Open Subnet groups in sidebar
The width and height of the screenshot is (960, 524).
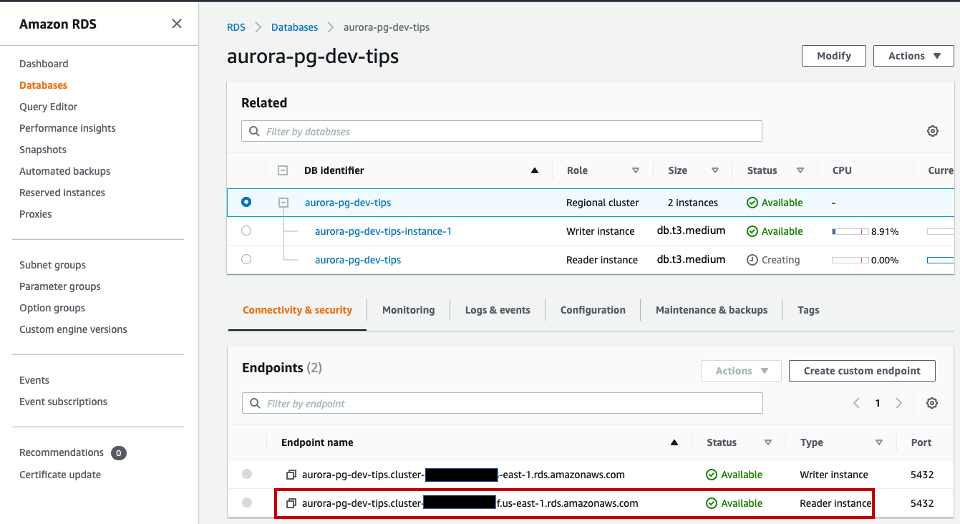[52, 265]
